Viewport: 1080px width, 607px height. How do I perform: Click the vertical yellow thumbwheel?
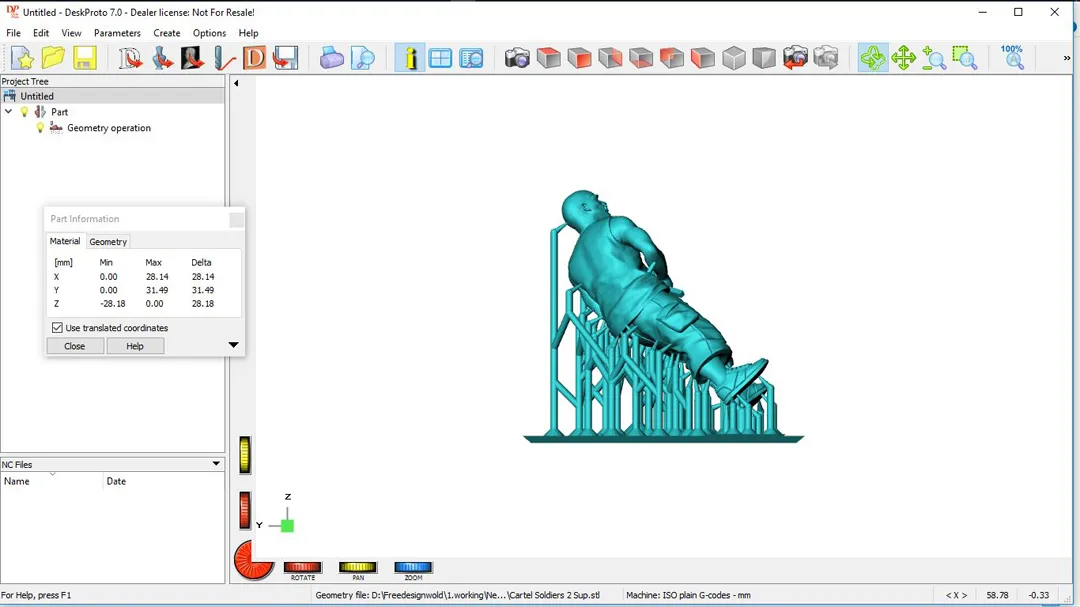click(x=245, y=455)
